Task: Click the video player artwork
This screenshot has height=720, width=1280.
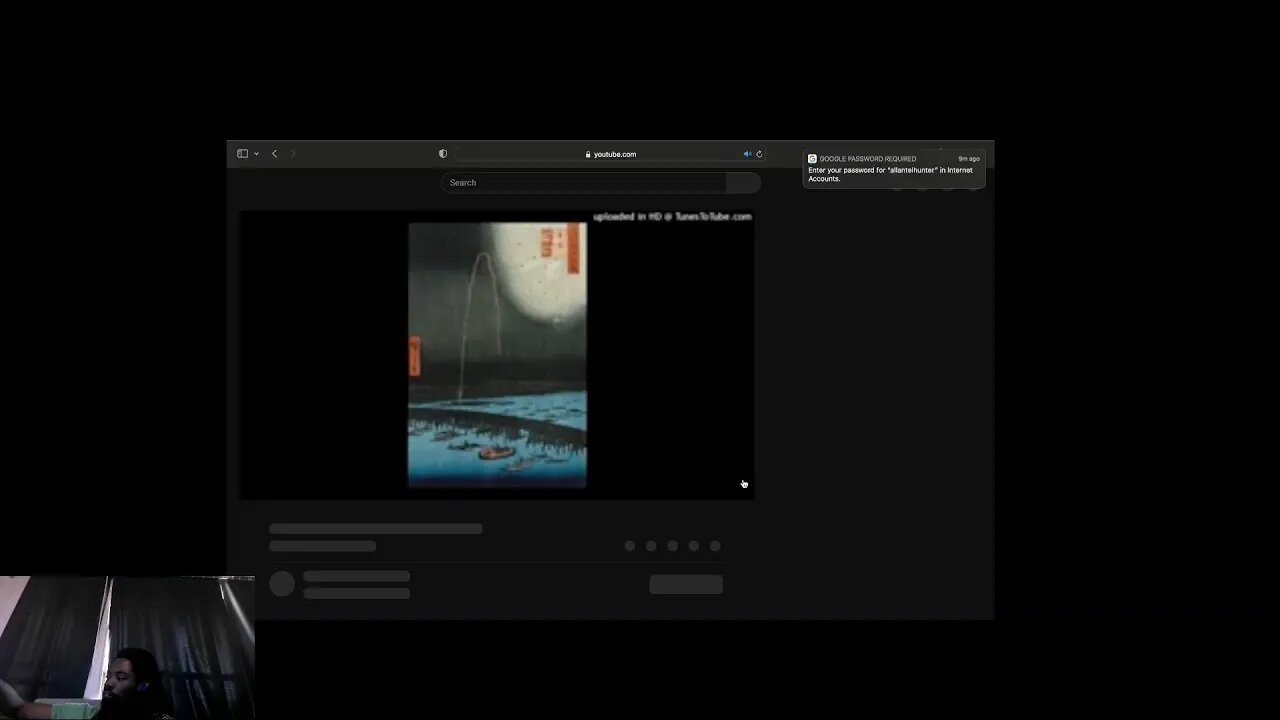Action: click(x=497, y=355)
